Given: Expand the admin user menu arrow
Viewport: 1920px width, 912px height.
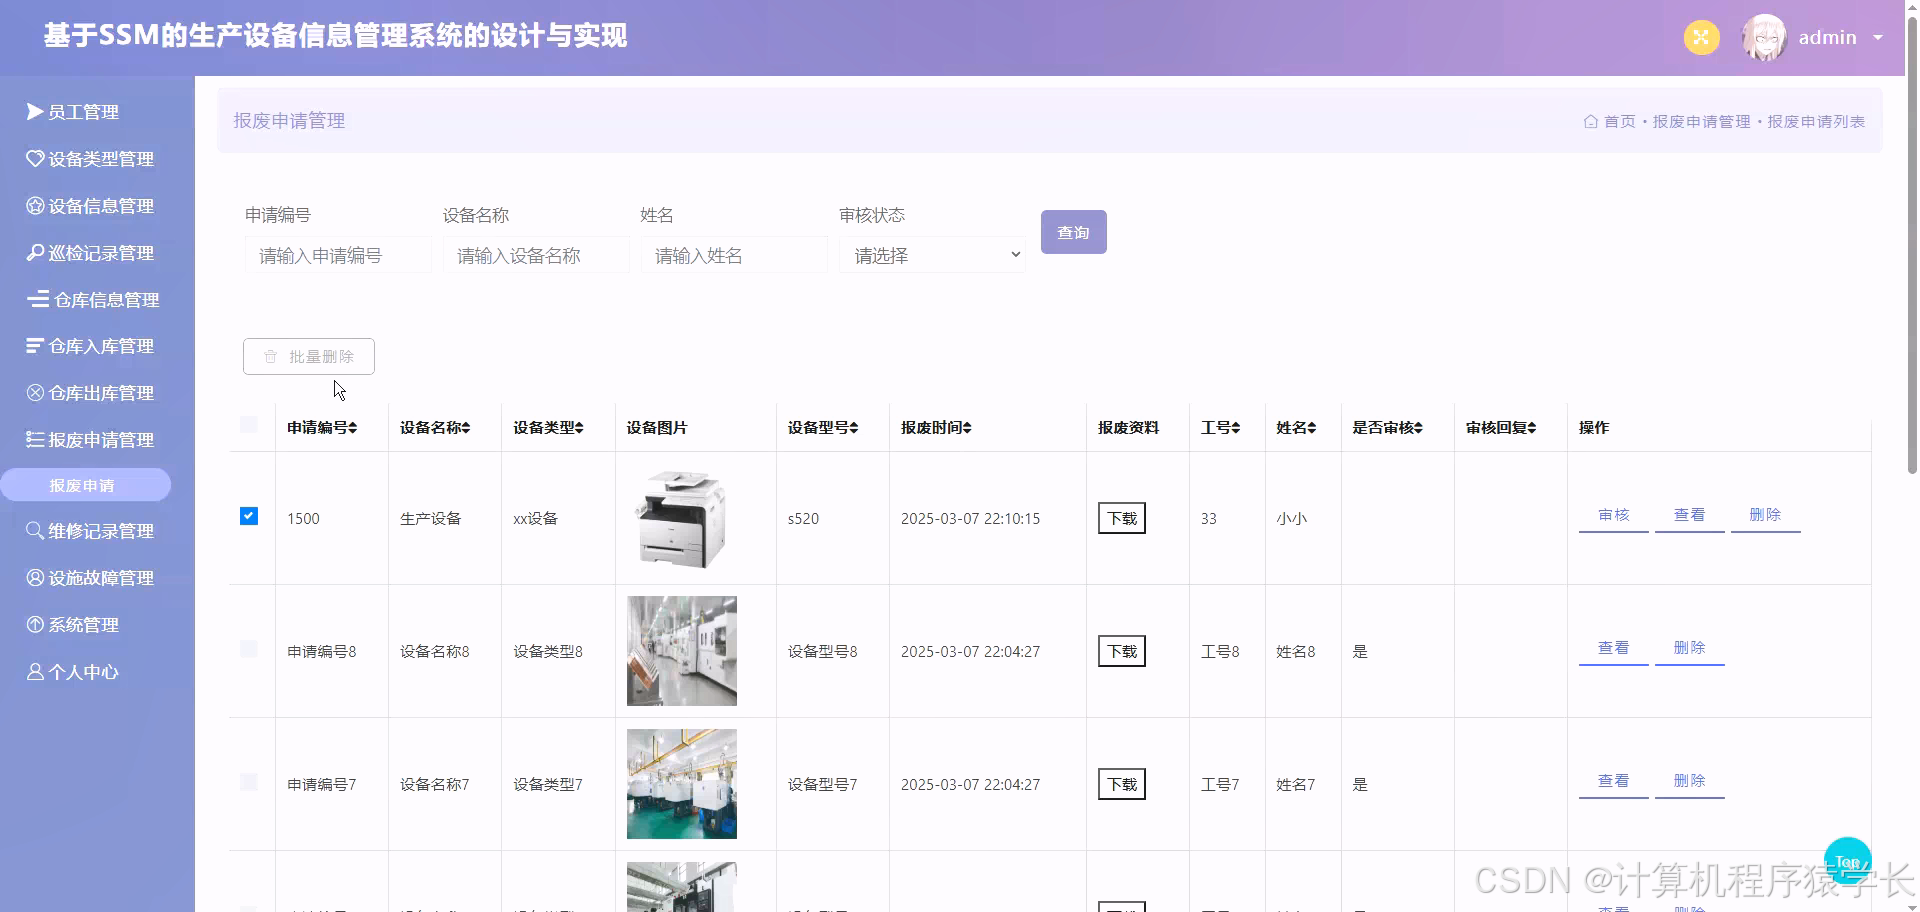Looking at the screenshot, I should [x=1878, y=37].
